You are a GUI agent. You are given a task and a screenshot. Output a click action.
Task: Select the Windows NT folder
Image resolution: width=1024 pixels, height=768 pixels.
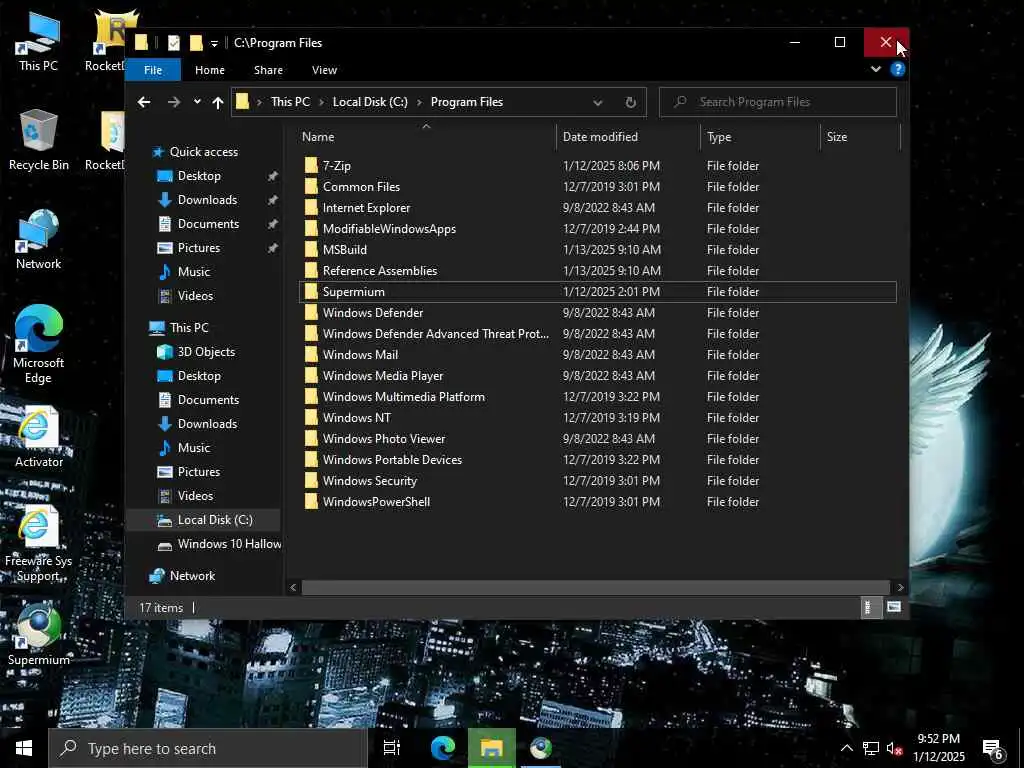(x=598, y=417)
